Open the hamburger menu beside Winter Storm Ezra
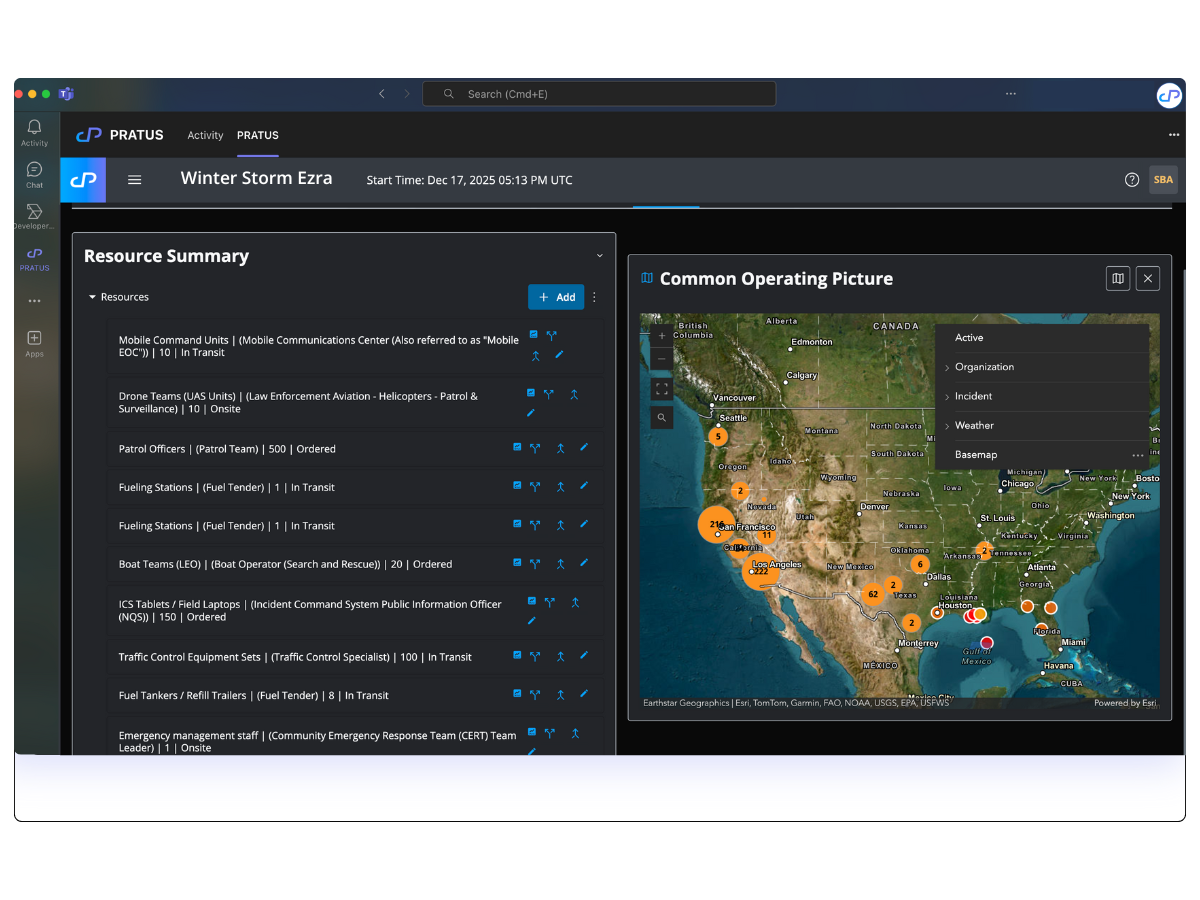1200x900 pixels. (134, 180)
